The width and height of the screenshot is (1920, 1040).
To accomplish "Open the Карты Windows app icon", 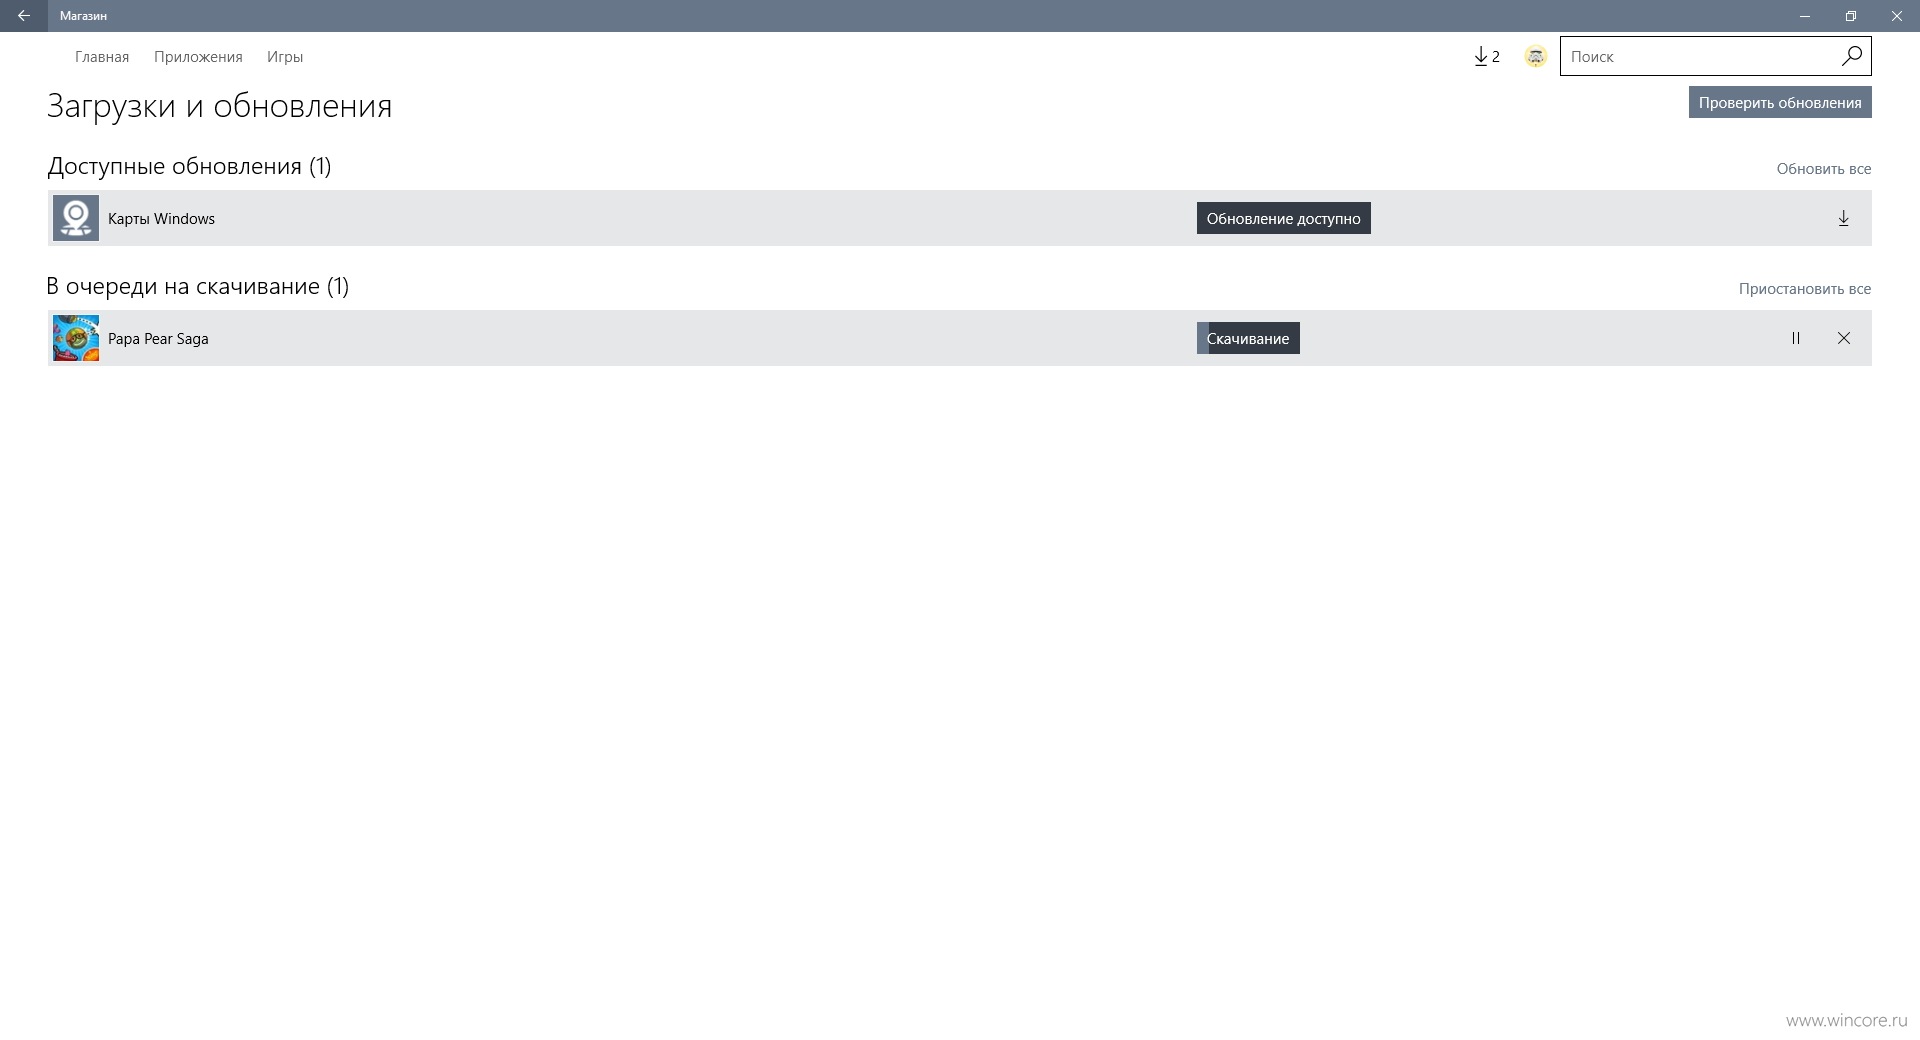I will [76, 218].
